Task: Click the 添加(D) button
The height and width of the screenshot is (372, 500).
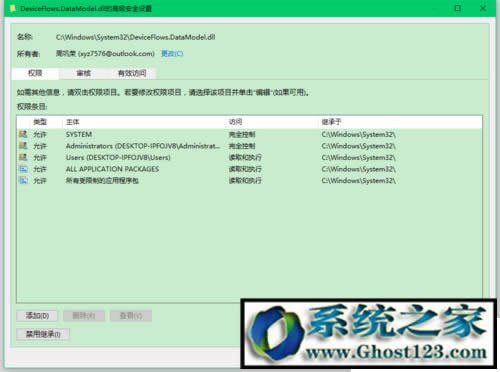Action: 37,316
